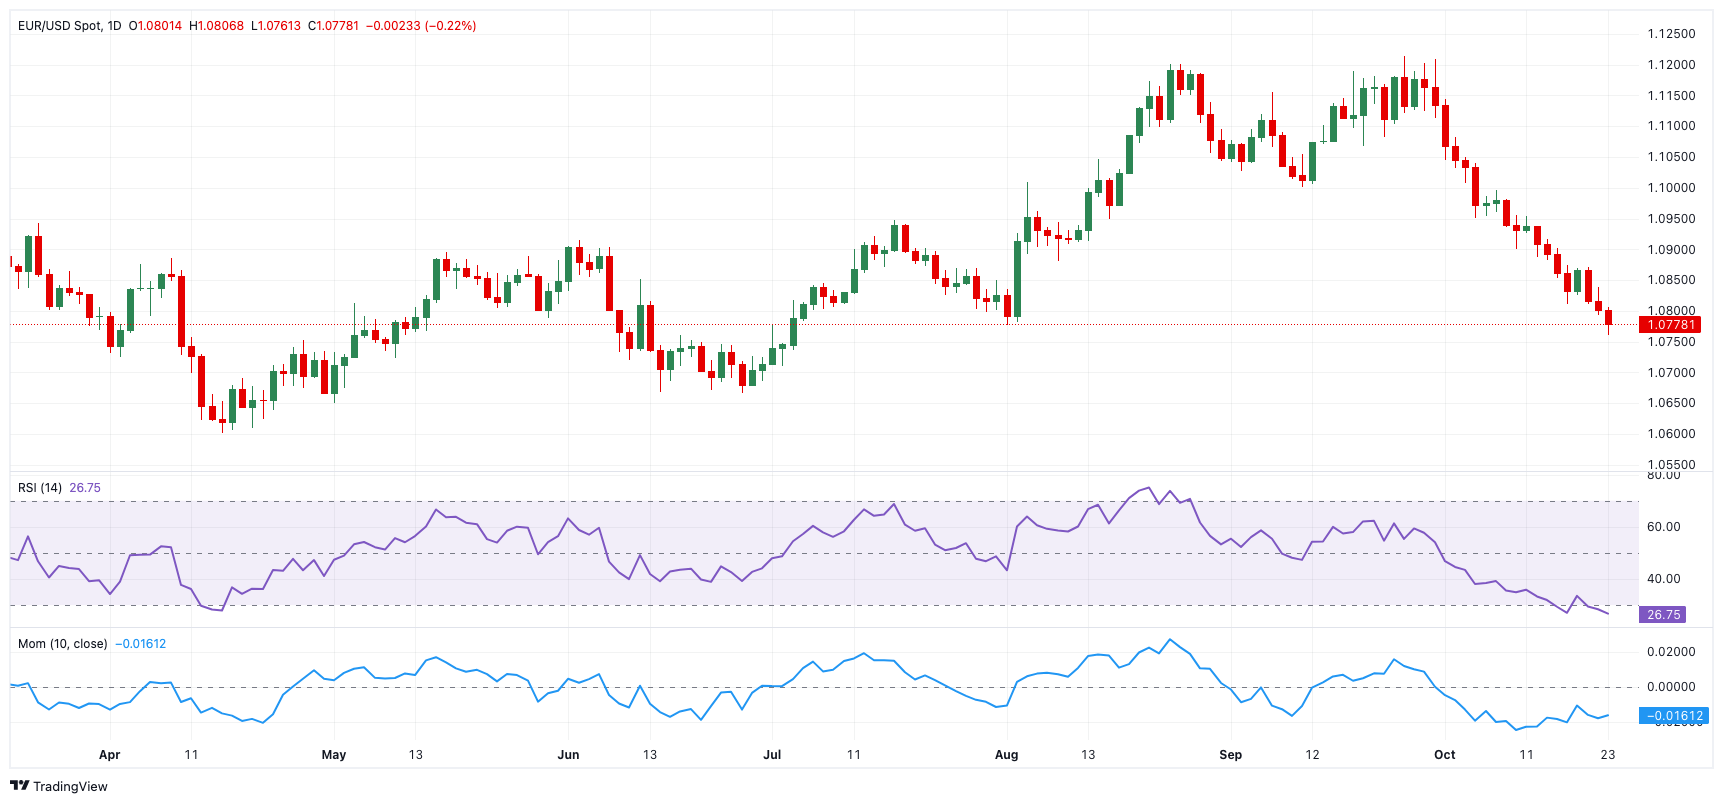The image size is (1723, 803).
Task: Select the EUR/USD Spot symbol title
Action: (59, 26)
